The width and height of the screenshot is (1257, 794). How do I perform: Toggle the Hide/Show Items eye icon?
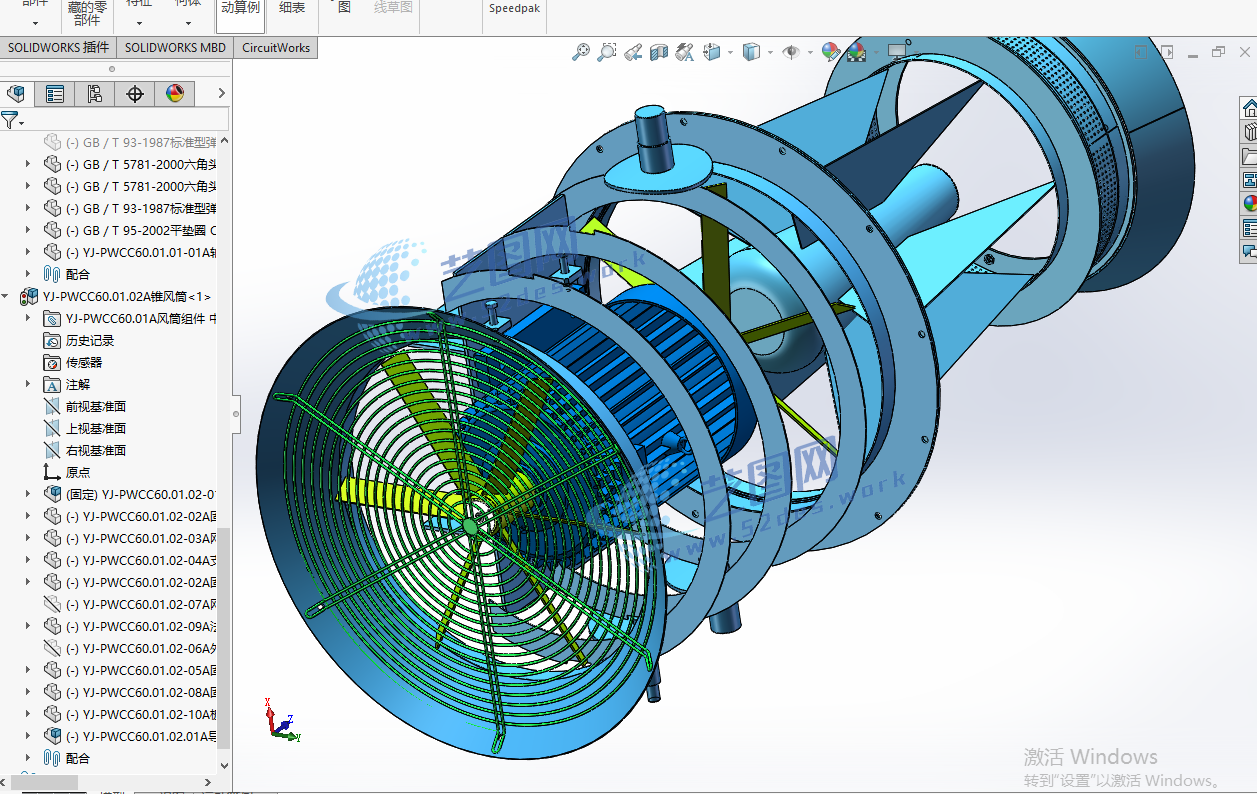[791, 52]
